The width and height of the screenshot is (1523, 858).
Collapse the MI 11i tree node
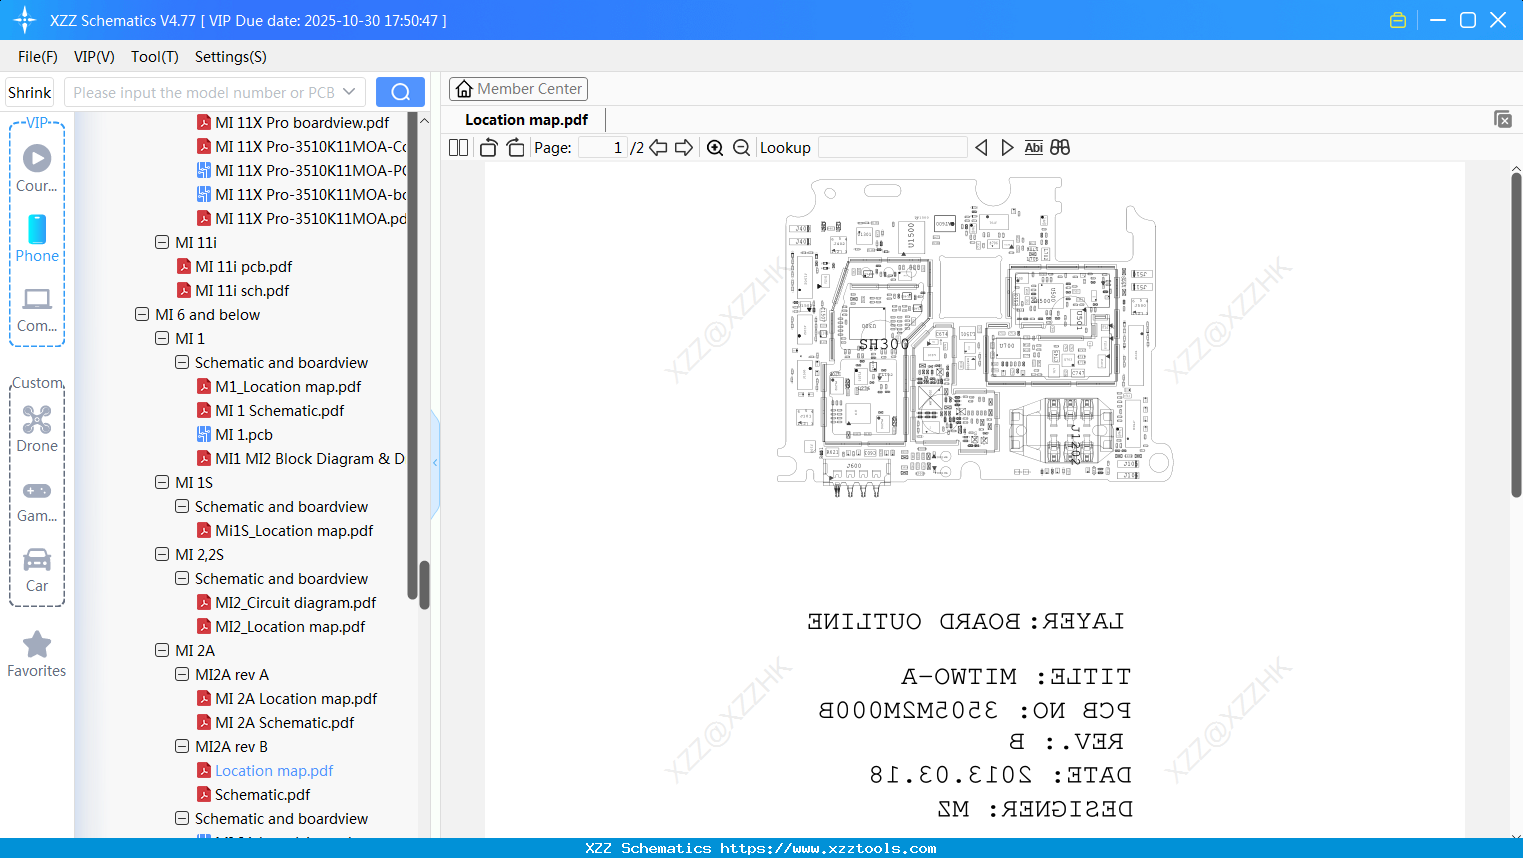pos(161,242)
